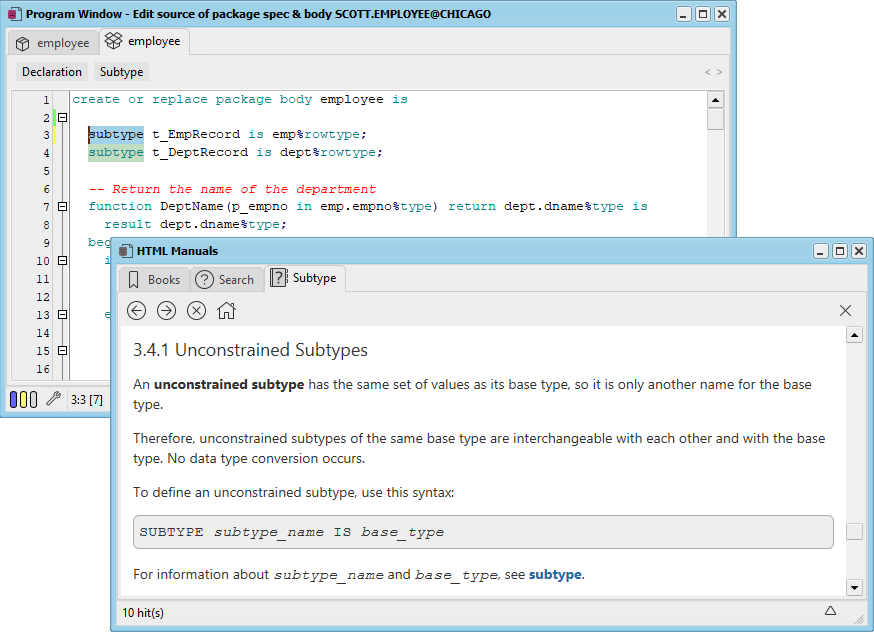874x632 pixels.
Task: Click the highlighted subtype keyword on line 3
Action: (x=116, y=134)
